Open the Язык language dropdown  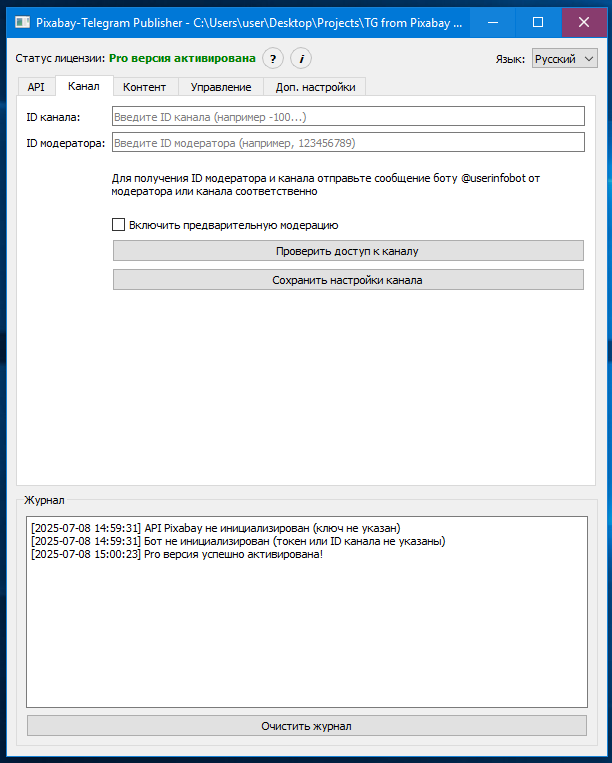(564, 59)
